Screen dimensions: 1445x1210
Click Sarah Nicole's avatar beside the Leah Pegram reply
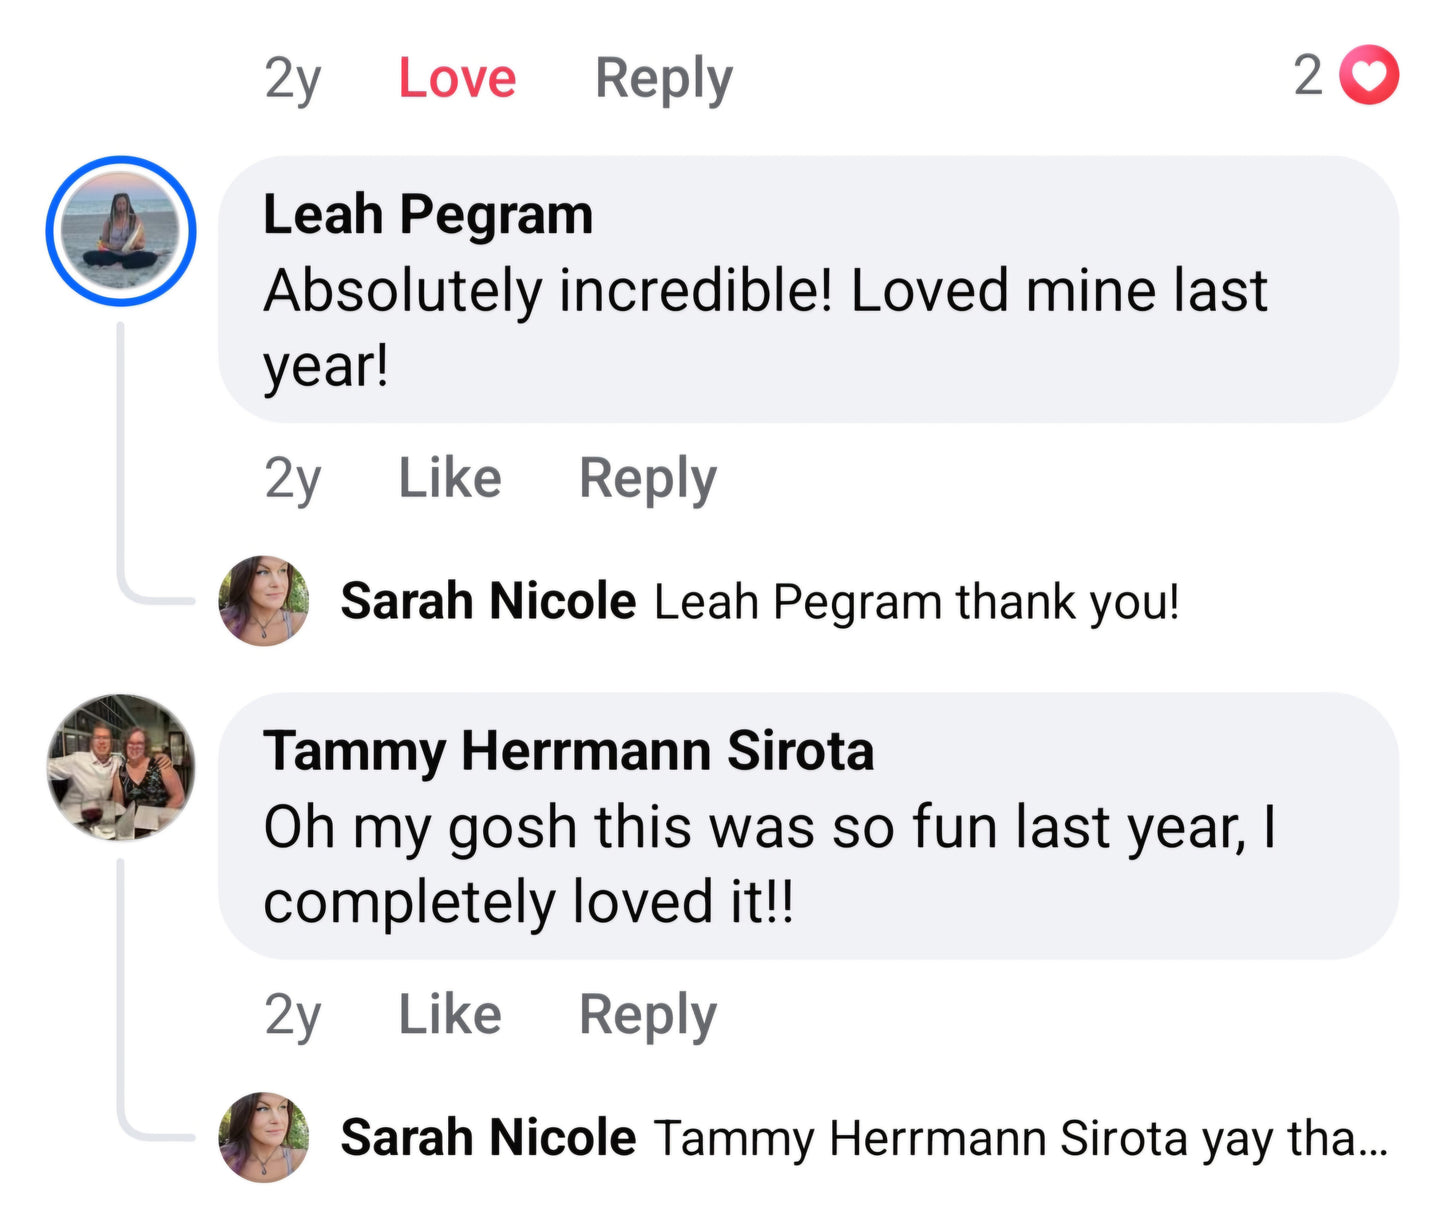264,601
